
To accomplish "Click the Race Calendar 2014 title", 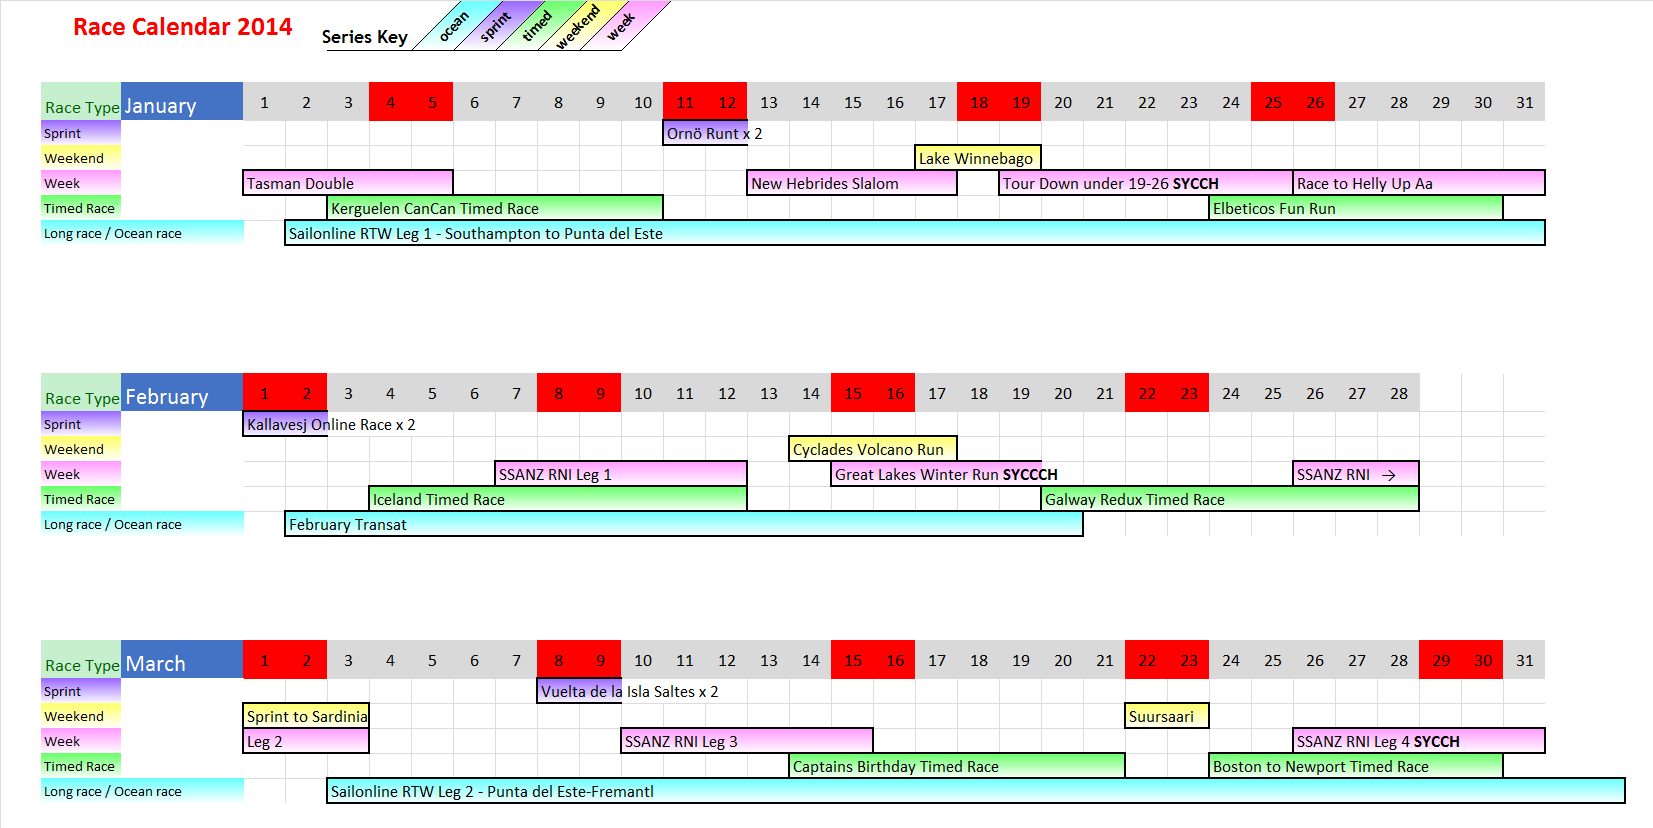I will coord(182,27).
